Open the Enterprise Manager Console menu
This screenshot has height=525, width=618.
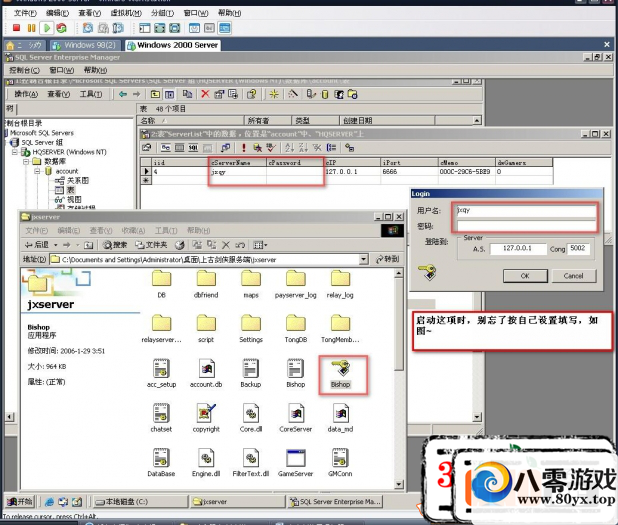tap(24, 70)
